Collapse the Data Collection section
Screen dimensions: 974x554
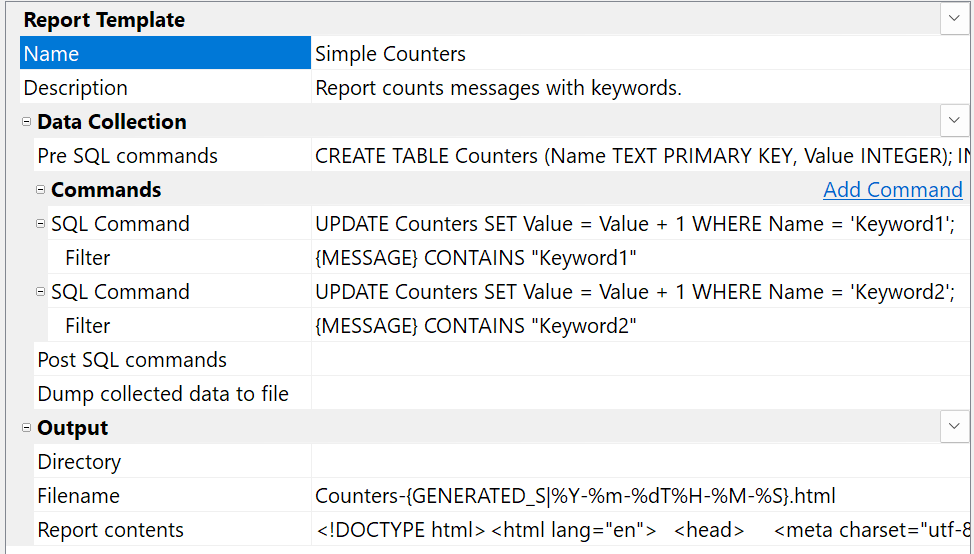[x=26, y=122]
